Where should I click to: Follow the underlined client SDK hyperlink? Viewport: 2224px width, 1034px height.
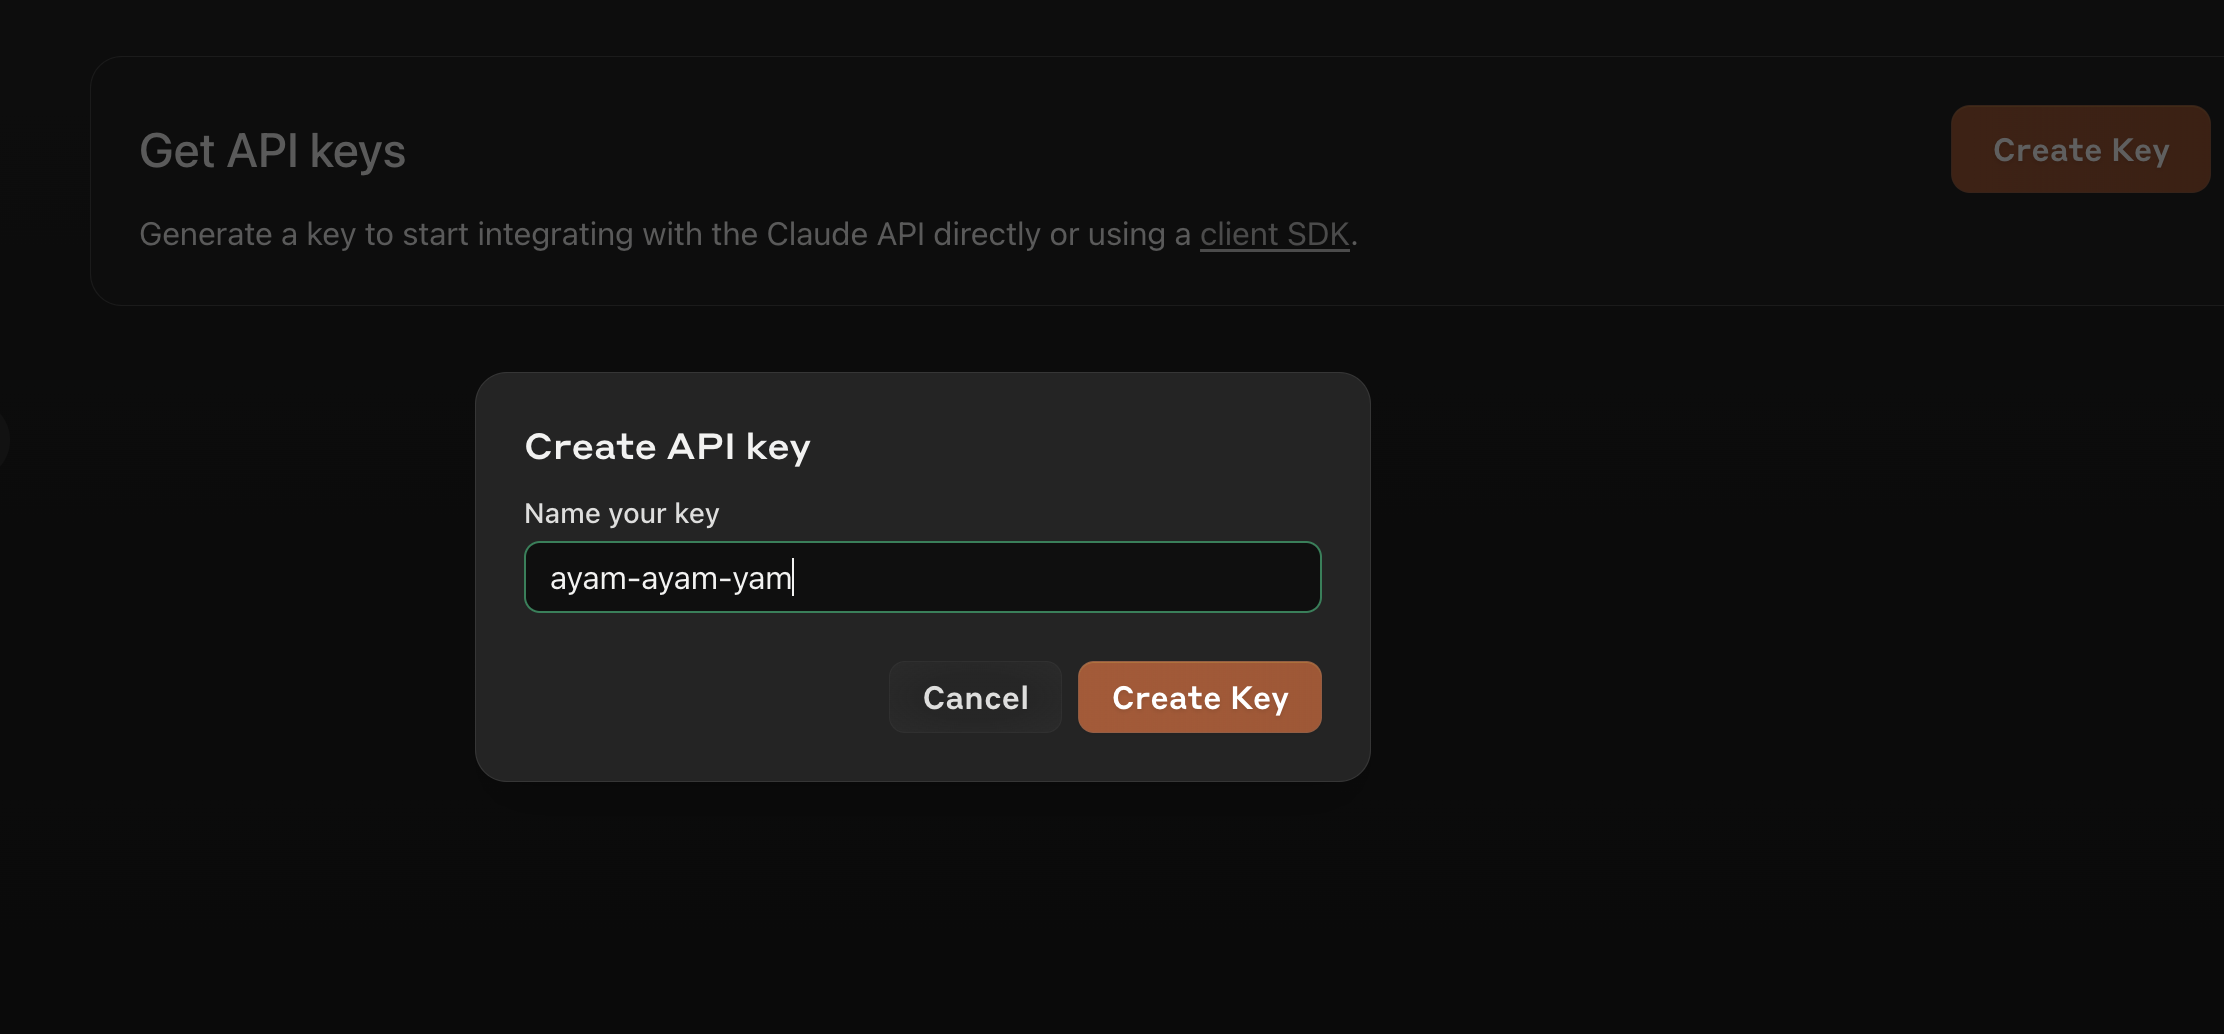coord(1274,233)
